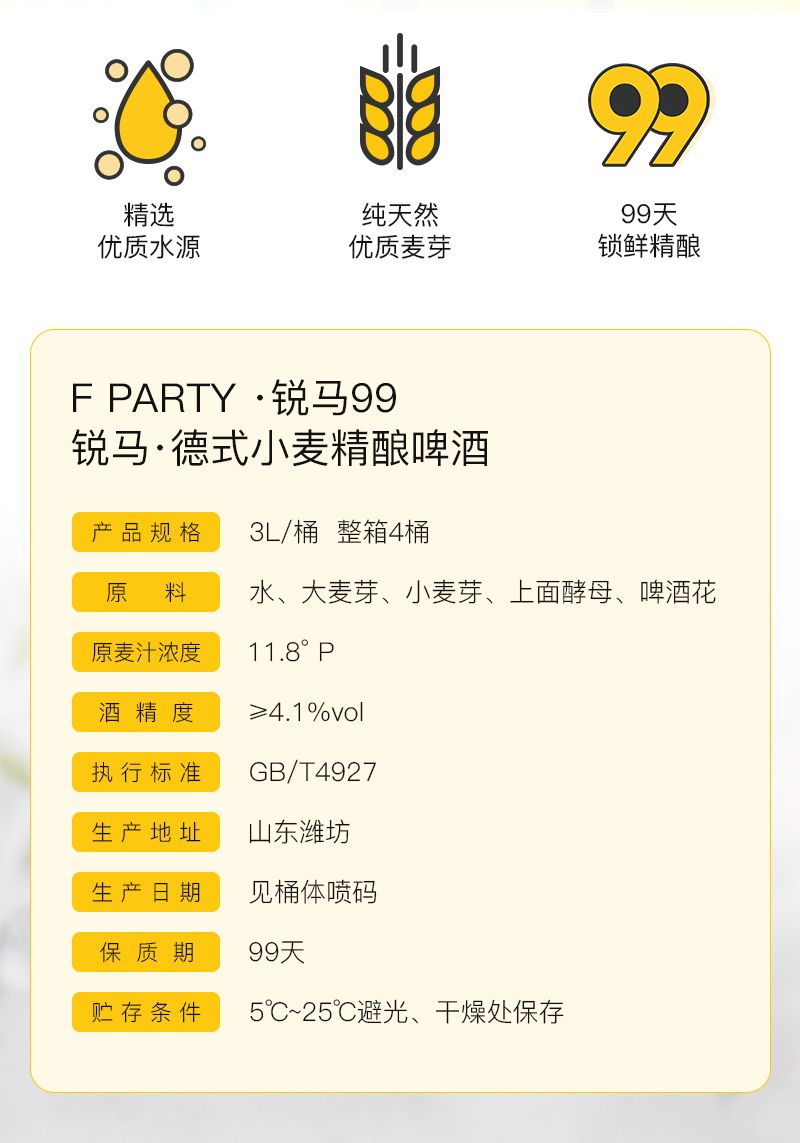Image resolution: width=800 pixels, height=1143 pixels.
Task: Click the 原麦汁浓度 label badge
Action: (x=146, y=652)
